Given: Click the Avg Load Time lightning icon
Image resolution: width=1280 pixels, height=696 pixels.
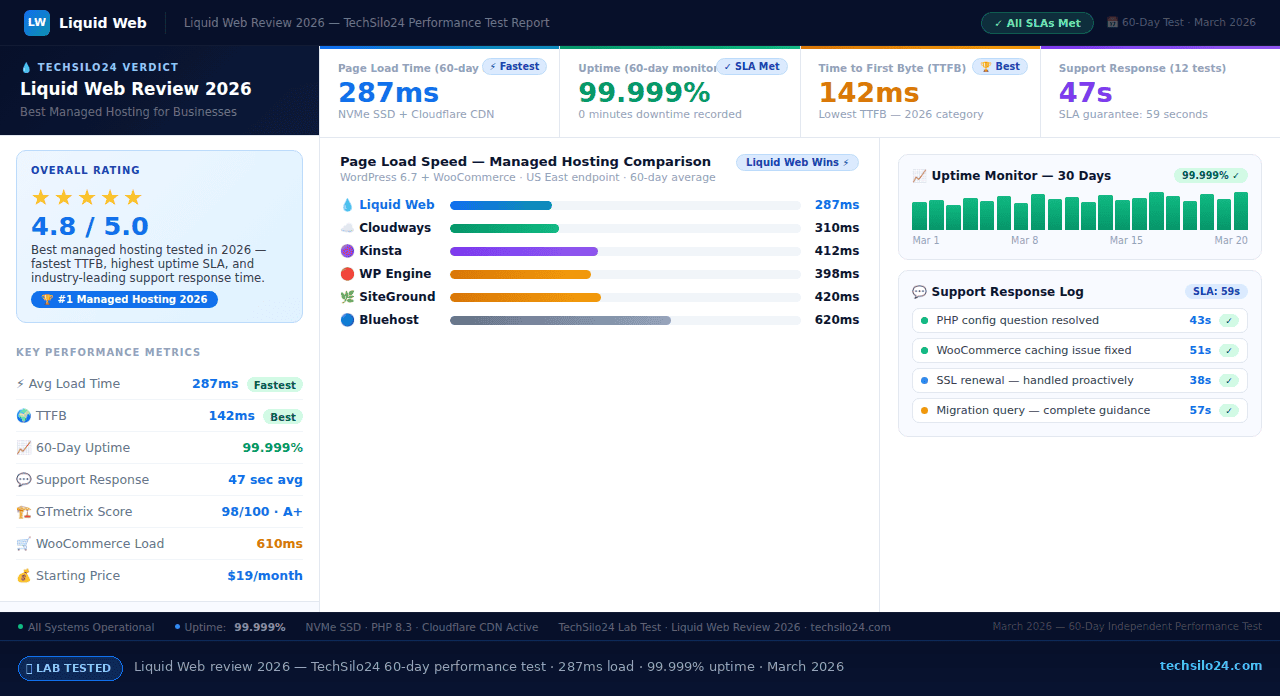Looking at the screenshot, I should (x=21, y=384).
